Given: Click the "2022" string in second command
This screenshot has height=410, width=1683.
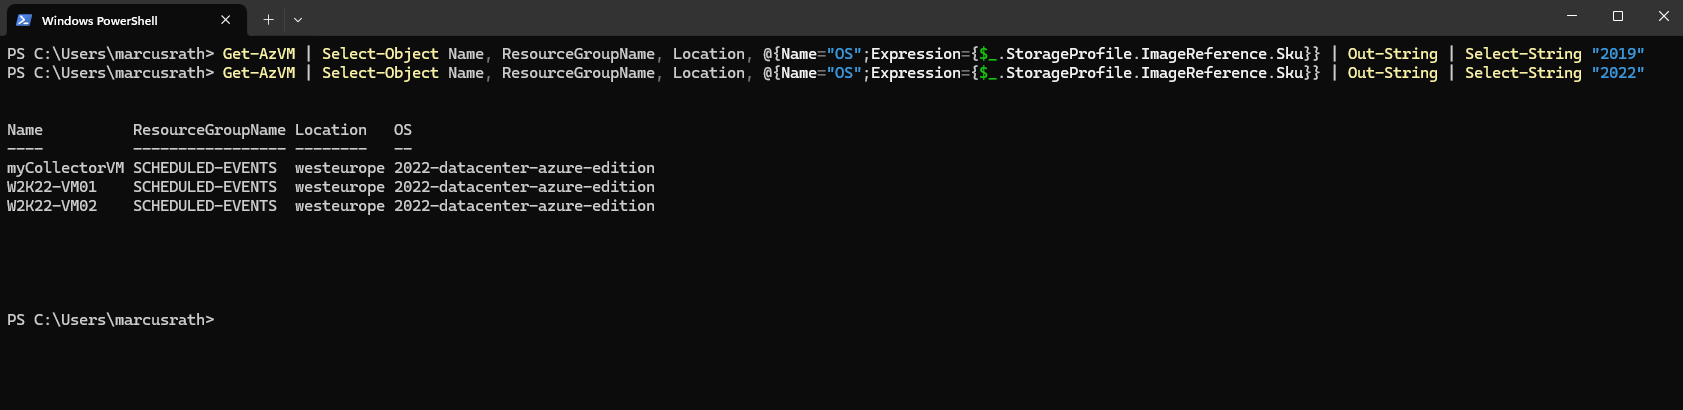Looking at the screenshot, I should click(x=1618, y=73).
